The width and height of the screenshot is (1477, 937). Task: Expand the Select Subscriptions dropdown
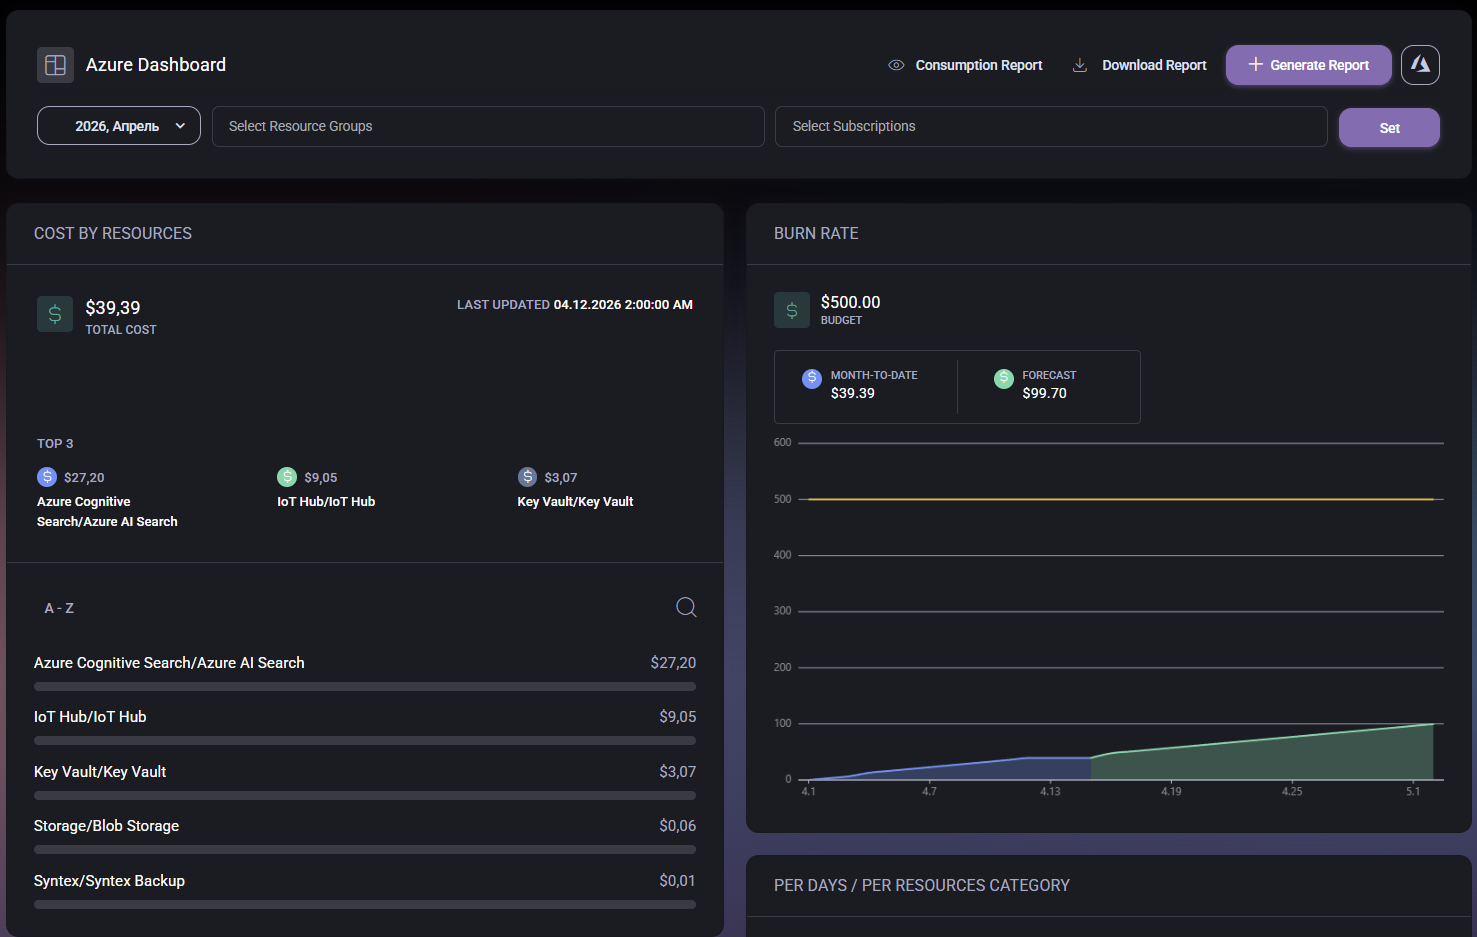click(1051, 126)
